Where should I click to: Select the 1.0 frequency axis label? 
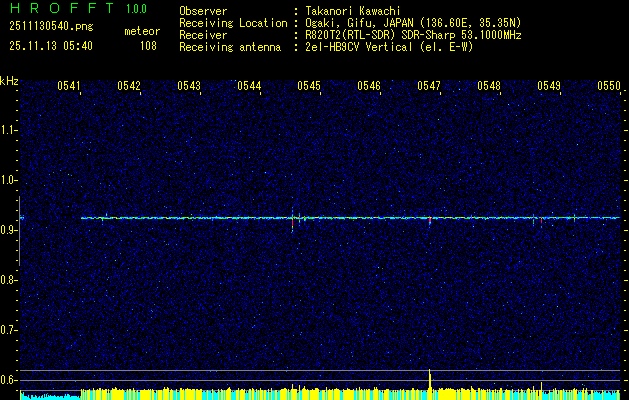[x=9, y=180]
